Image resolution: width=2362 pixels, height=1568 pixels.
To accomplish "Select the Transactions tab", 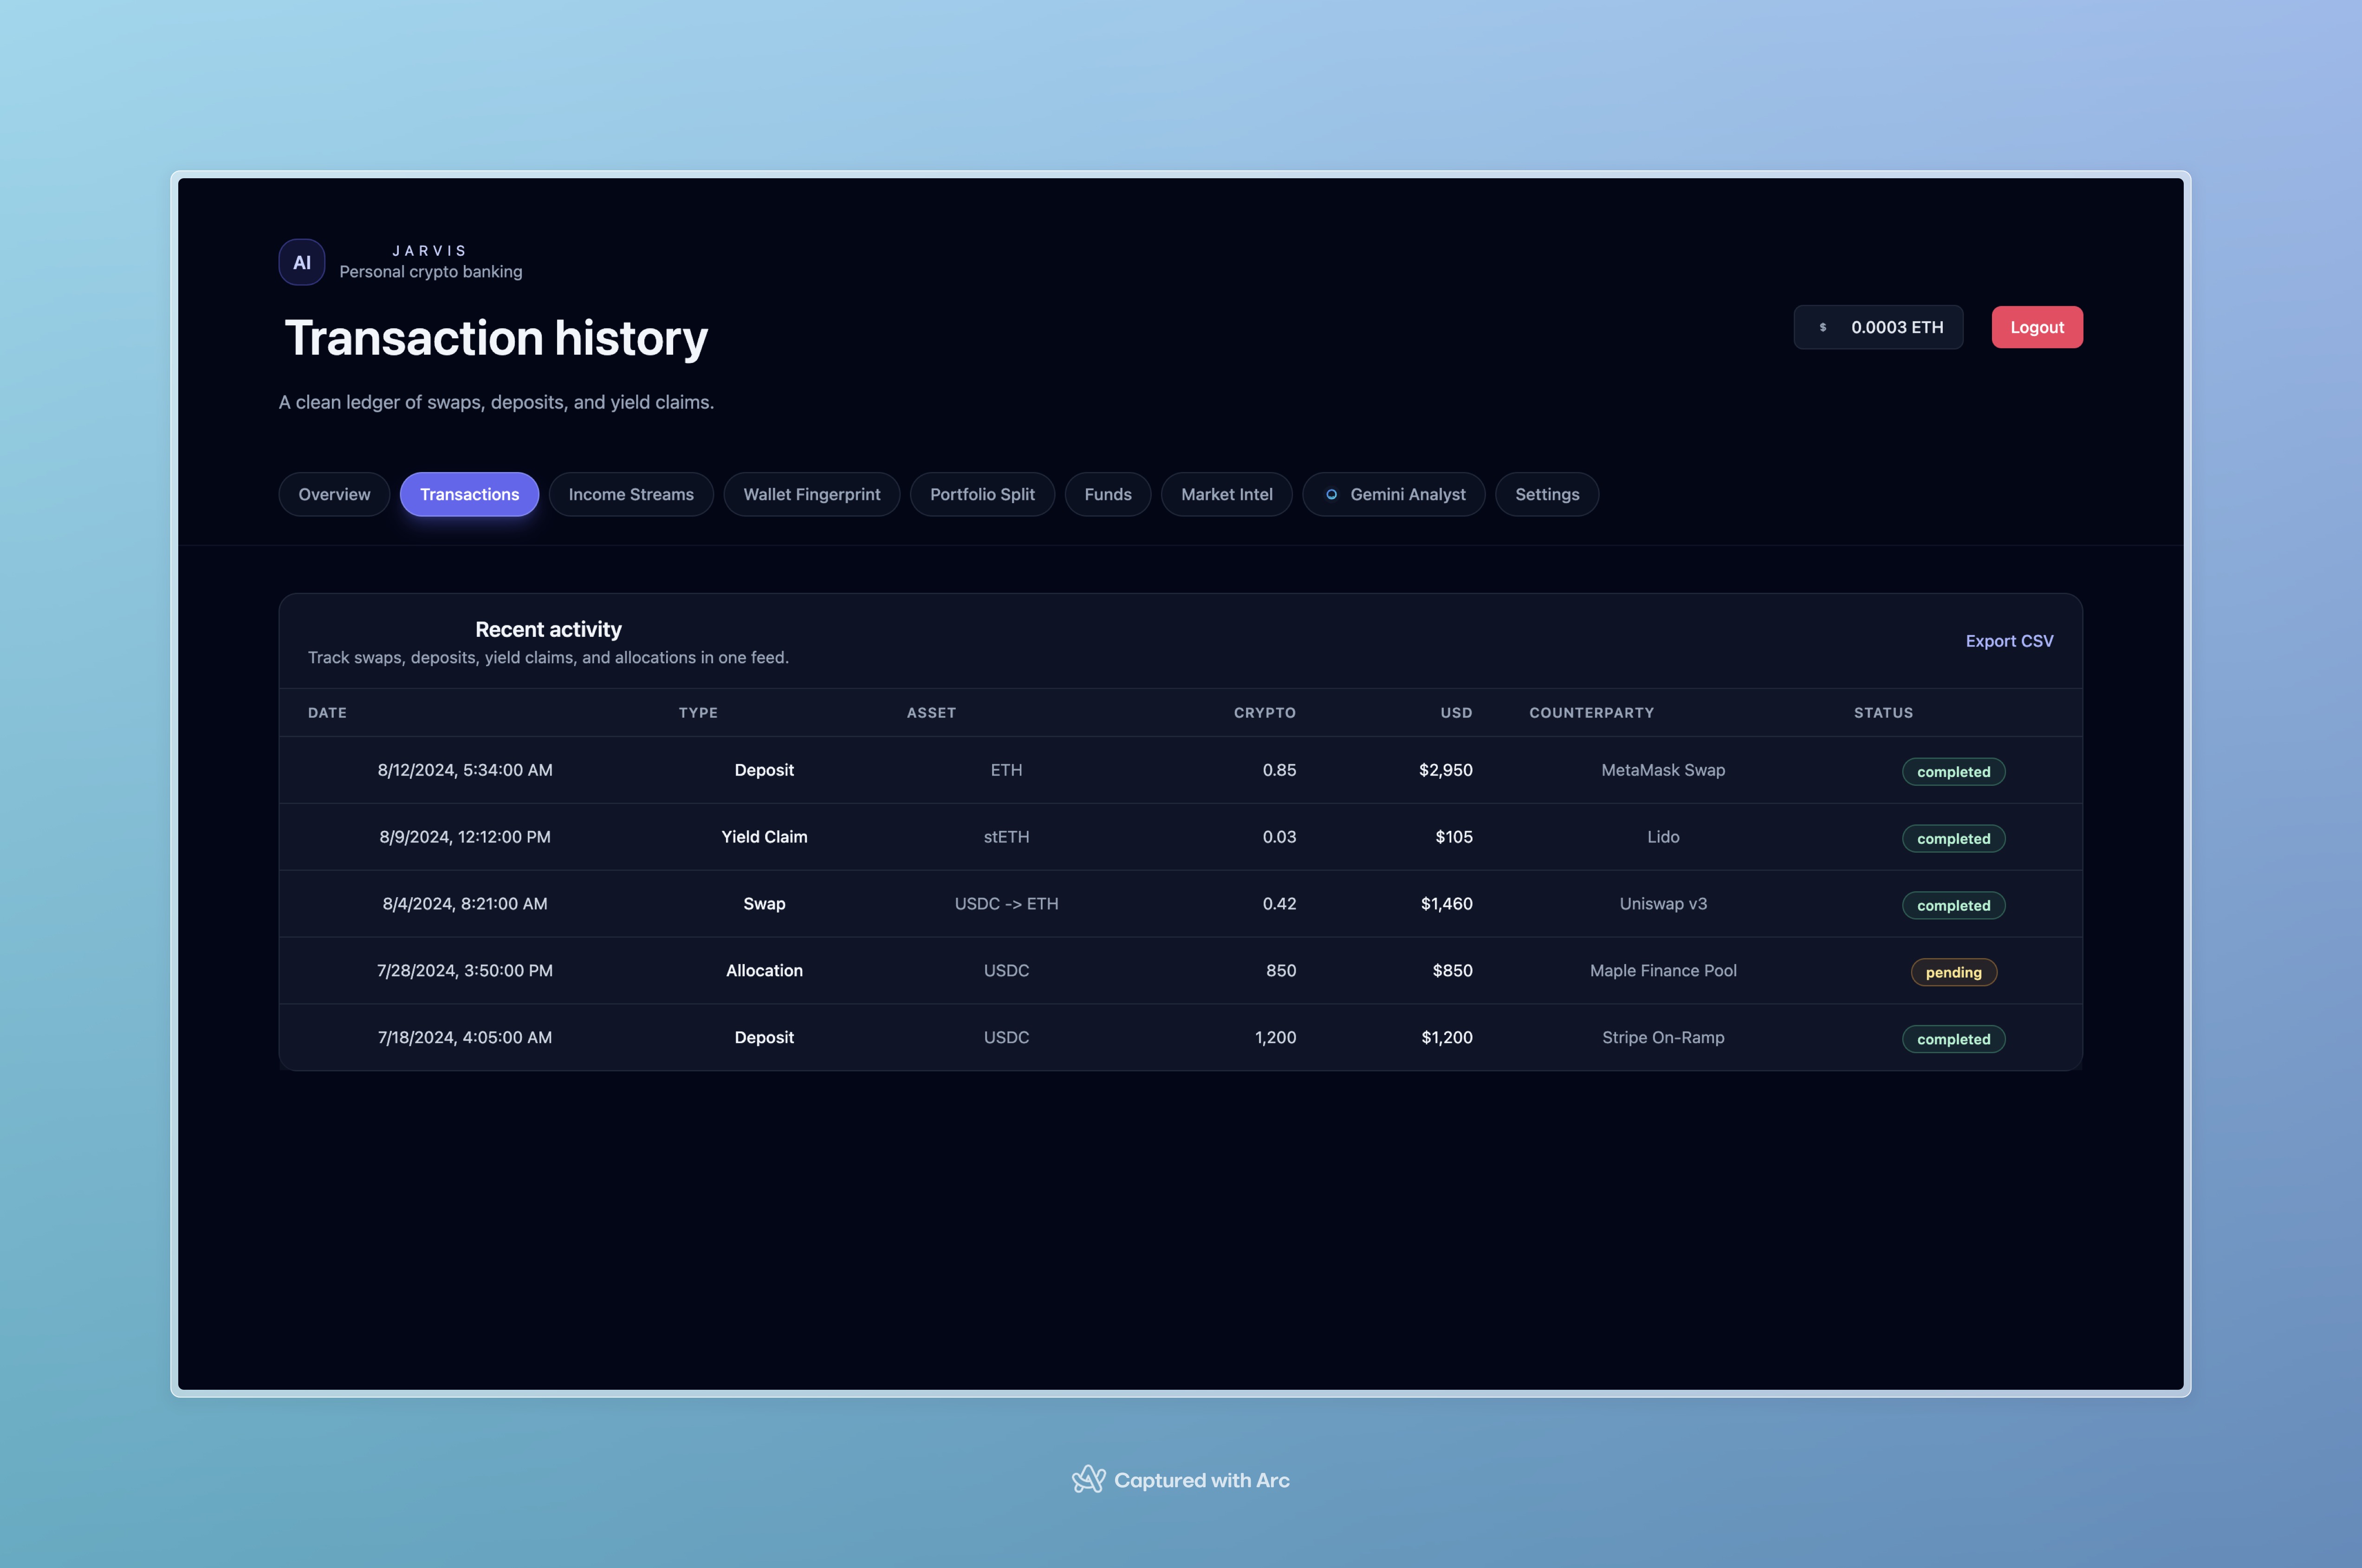I will 469,494.
